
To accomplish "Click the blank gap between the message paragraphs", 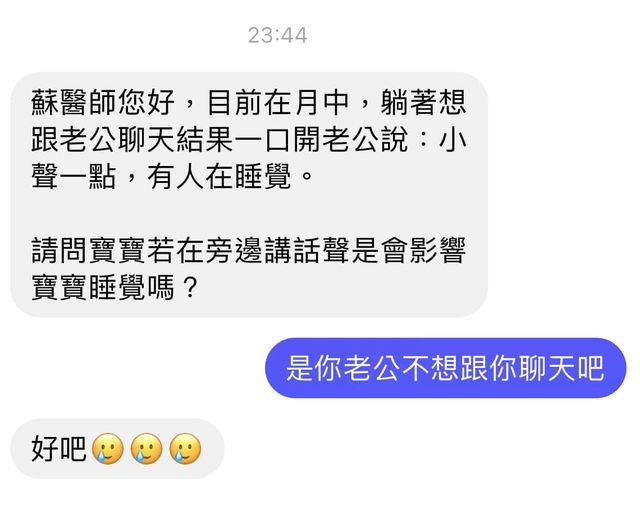I will (249, 213).
